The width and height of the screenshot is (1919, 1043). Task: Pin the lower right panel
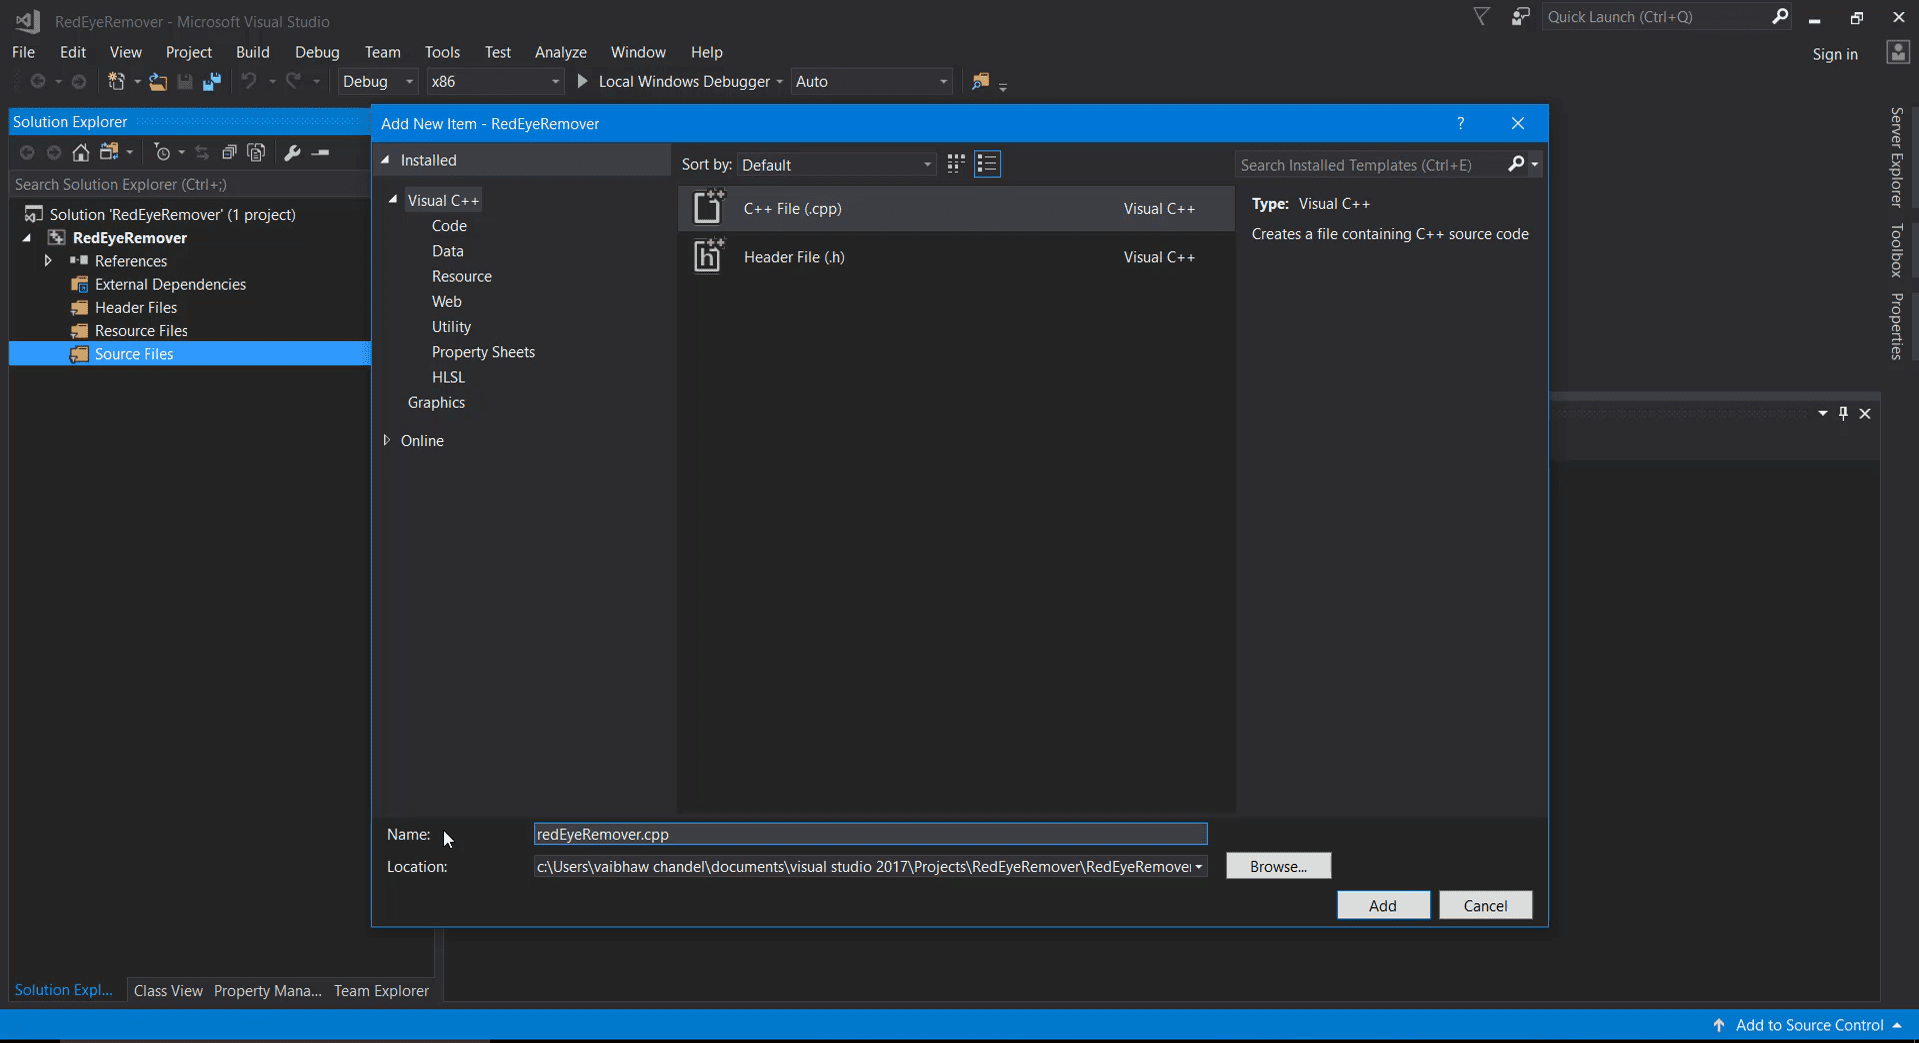(1843, 413)
